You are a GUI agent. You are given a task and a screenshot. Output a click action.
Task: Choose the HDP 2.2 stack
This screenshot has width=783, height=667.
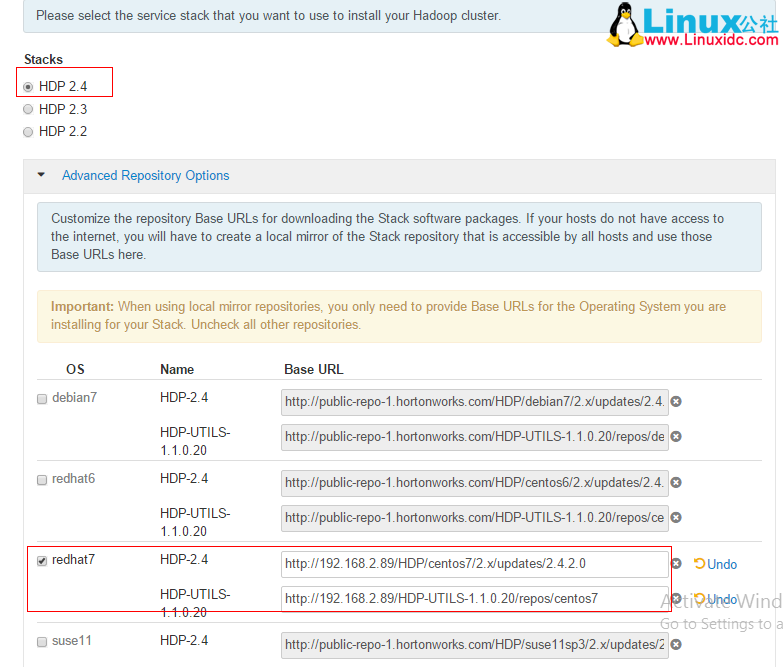(28, 131)
